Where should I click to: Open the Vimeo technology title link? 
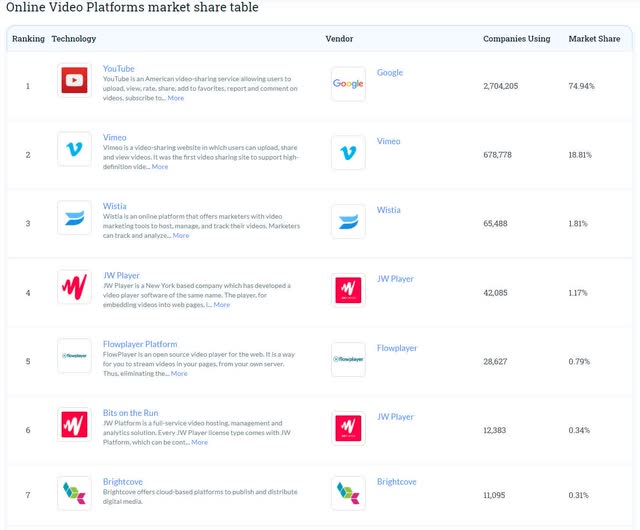tap(115, 138)
